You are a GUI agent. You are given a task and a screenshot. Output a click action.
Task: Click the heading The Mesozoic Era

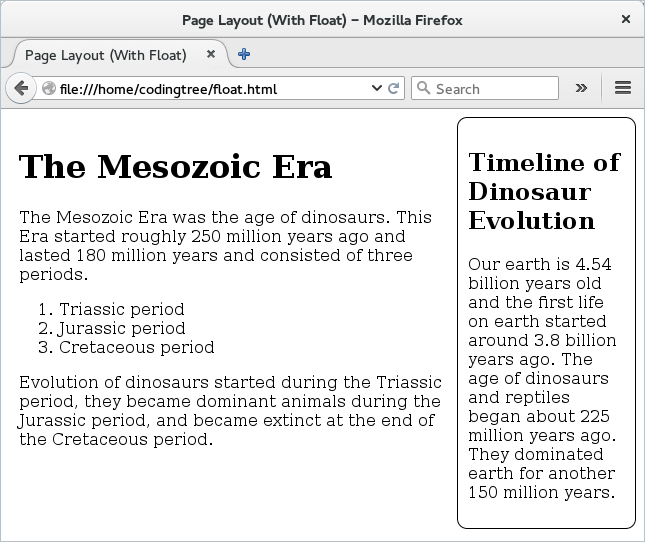click(x=175, y=166)
